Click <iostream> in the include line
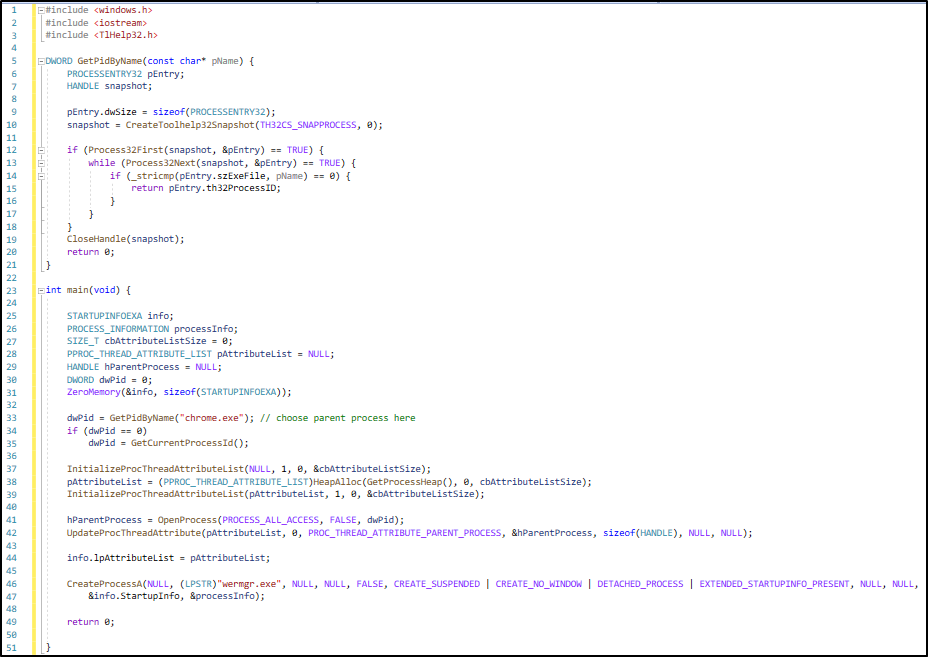This screenshot has width=928, height=657. tap(120, 22)
